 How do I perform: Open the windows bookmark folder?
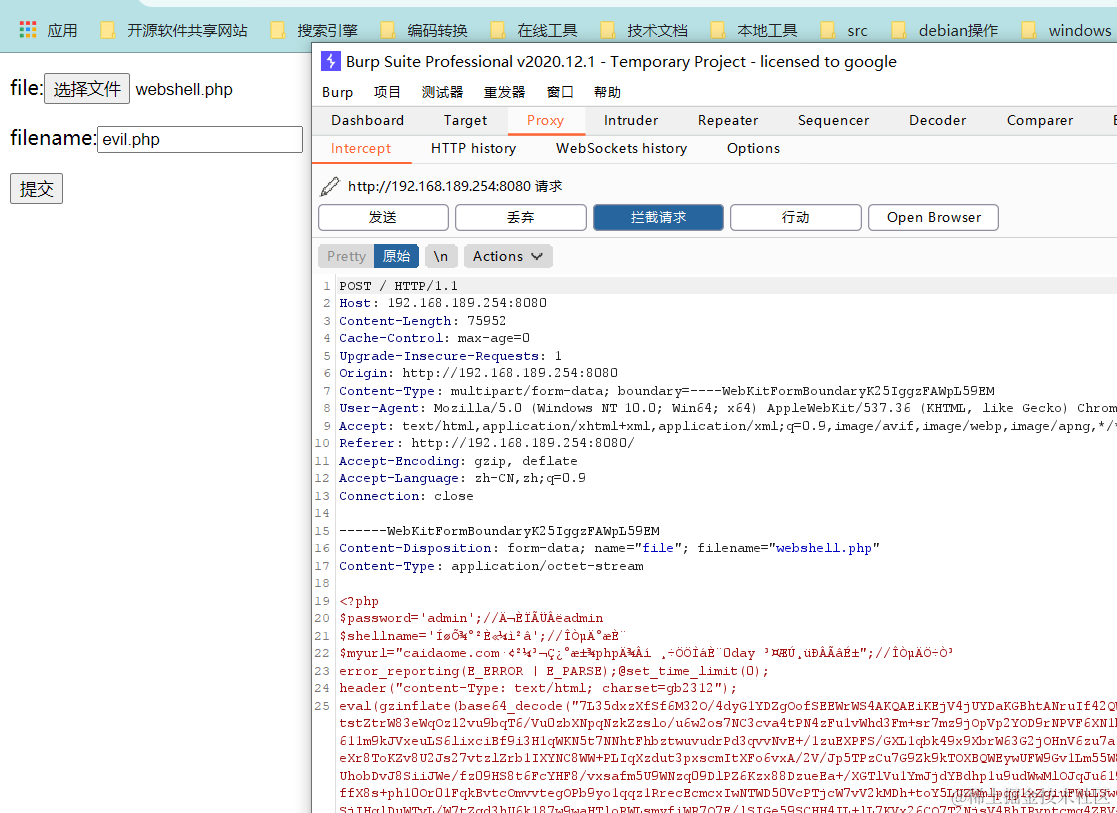[x=1066, y=30]
